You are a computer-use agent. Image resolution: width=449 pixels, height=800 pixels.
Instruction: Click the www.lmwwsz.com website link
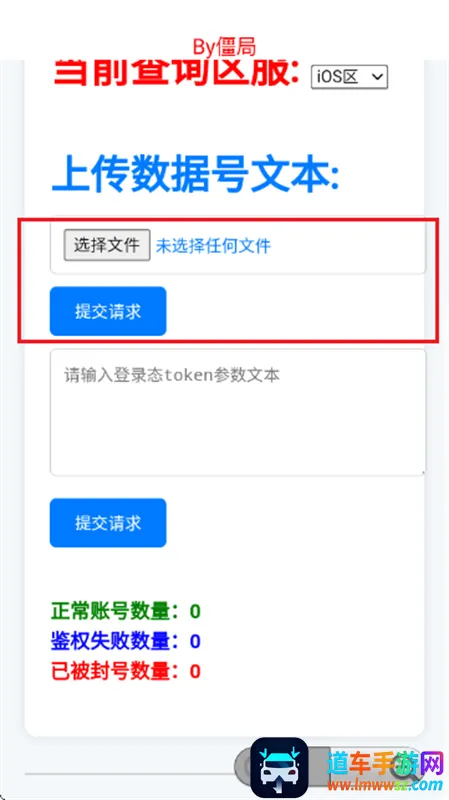[384, 784]
